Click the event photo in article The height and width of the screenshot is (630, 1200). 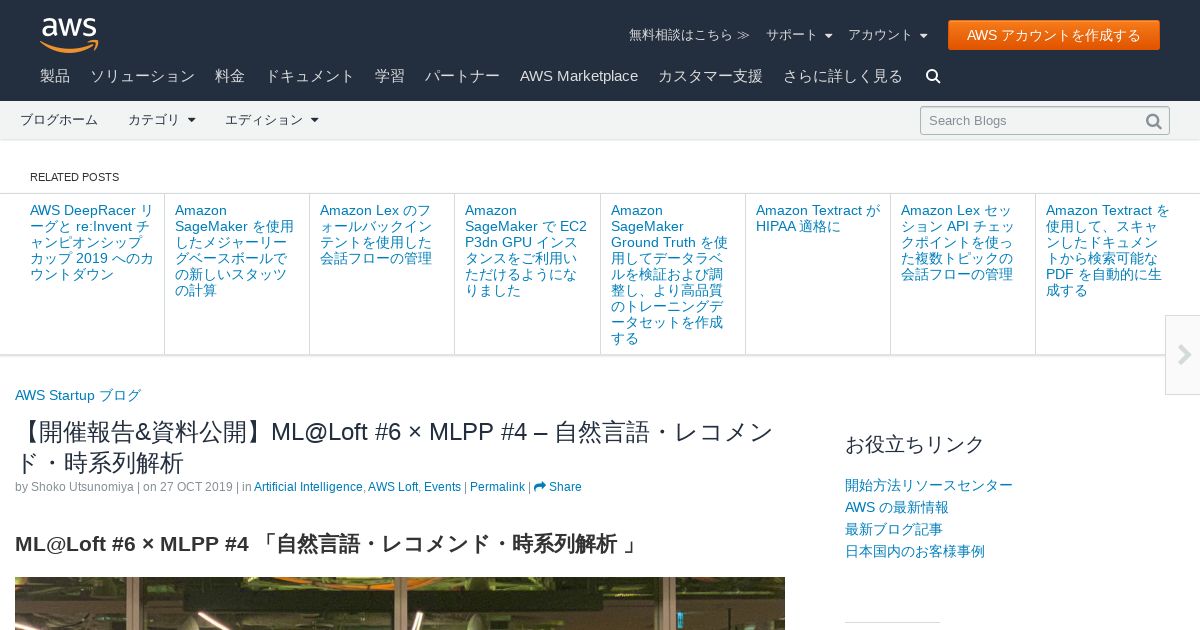point(400,604)
